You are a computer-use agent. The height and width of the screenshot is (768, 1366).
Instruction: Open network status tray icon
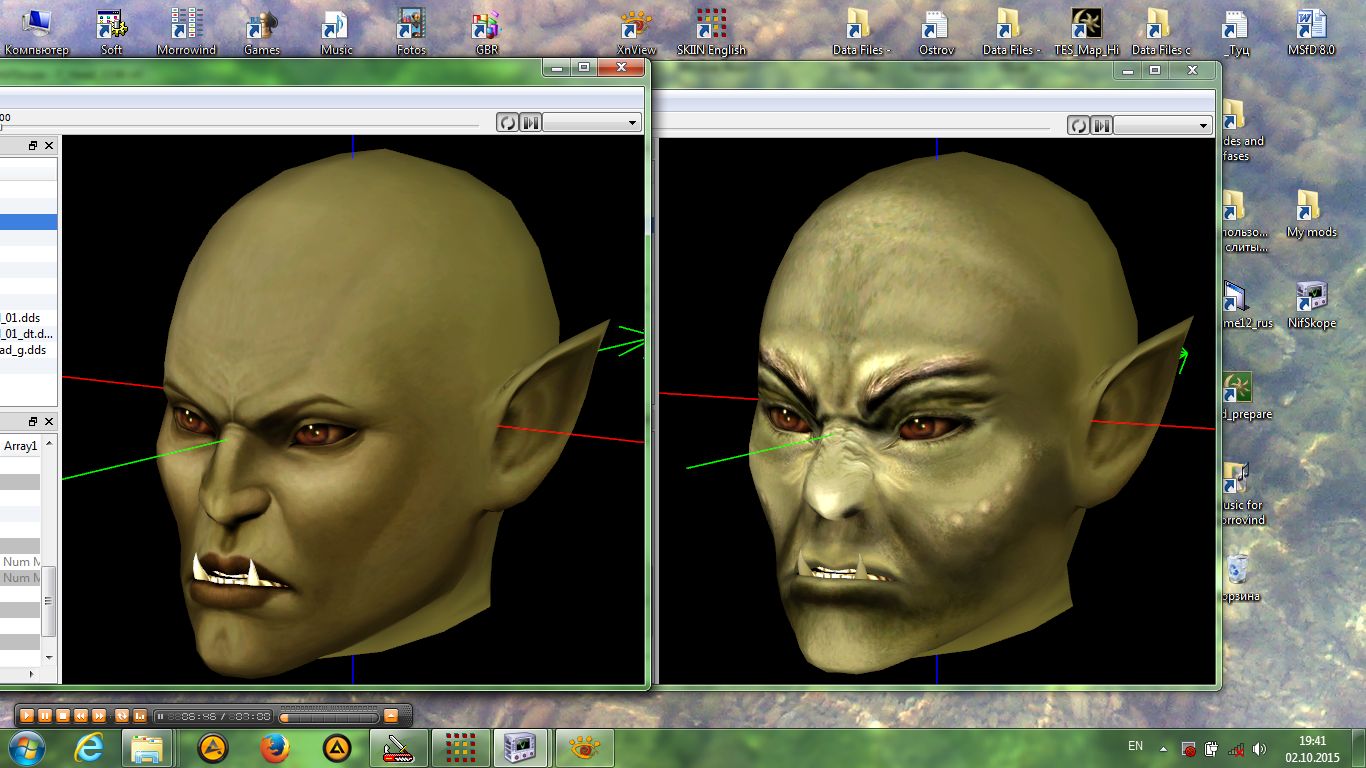(1236, 748)
